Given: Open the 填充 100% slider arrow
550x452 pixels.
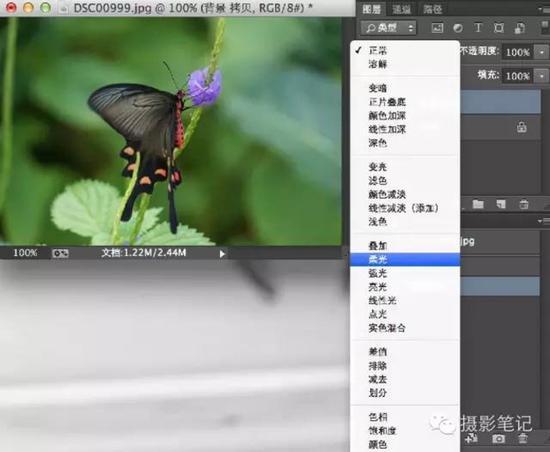Looking at the screenshot, I should [542, 76].
